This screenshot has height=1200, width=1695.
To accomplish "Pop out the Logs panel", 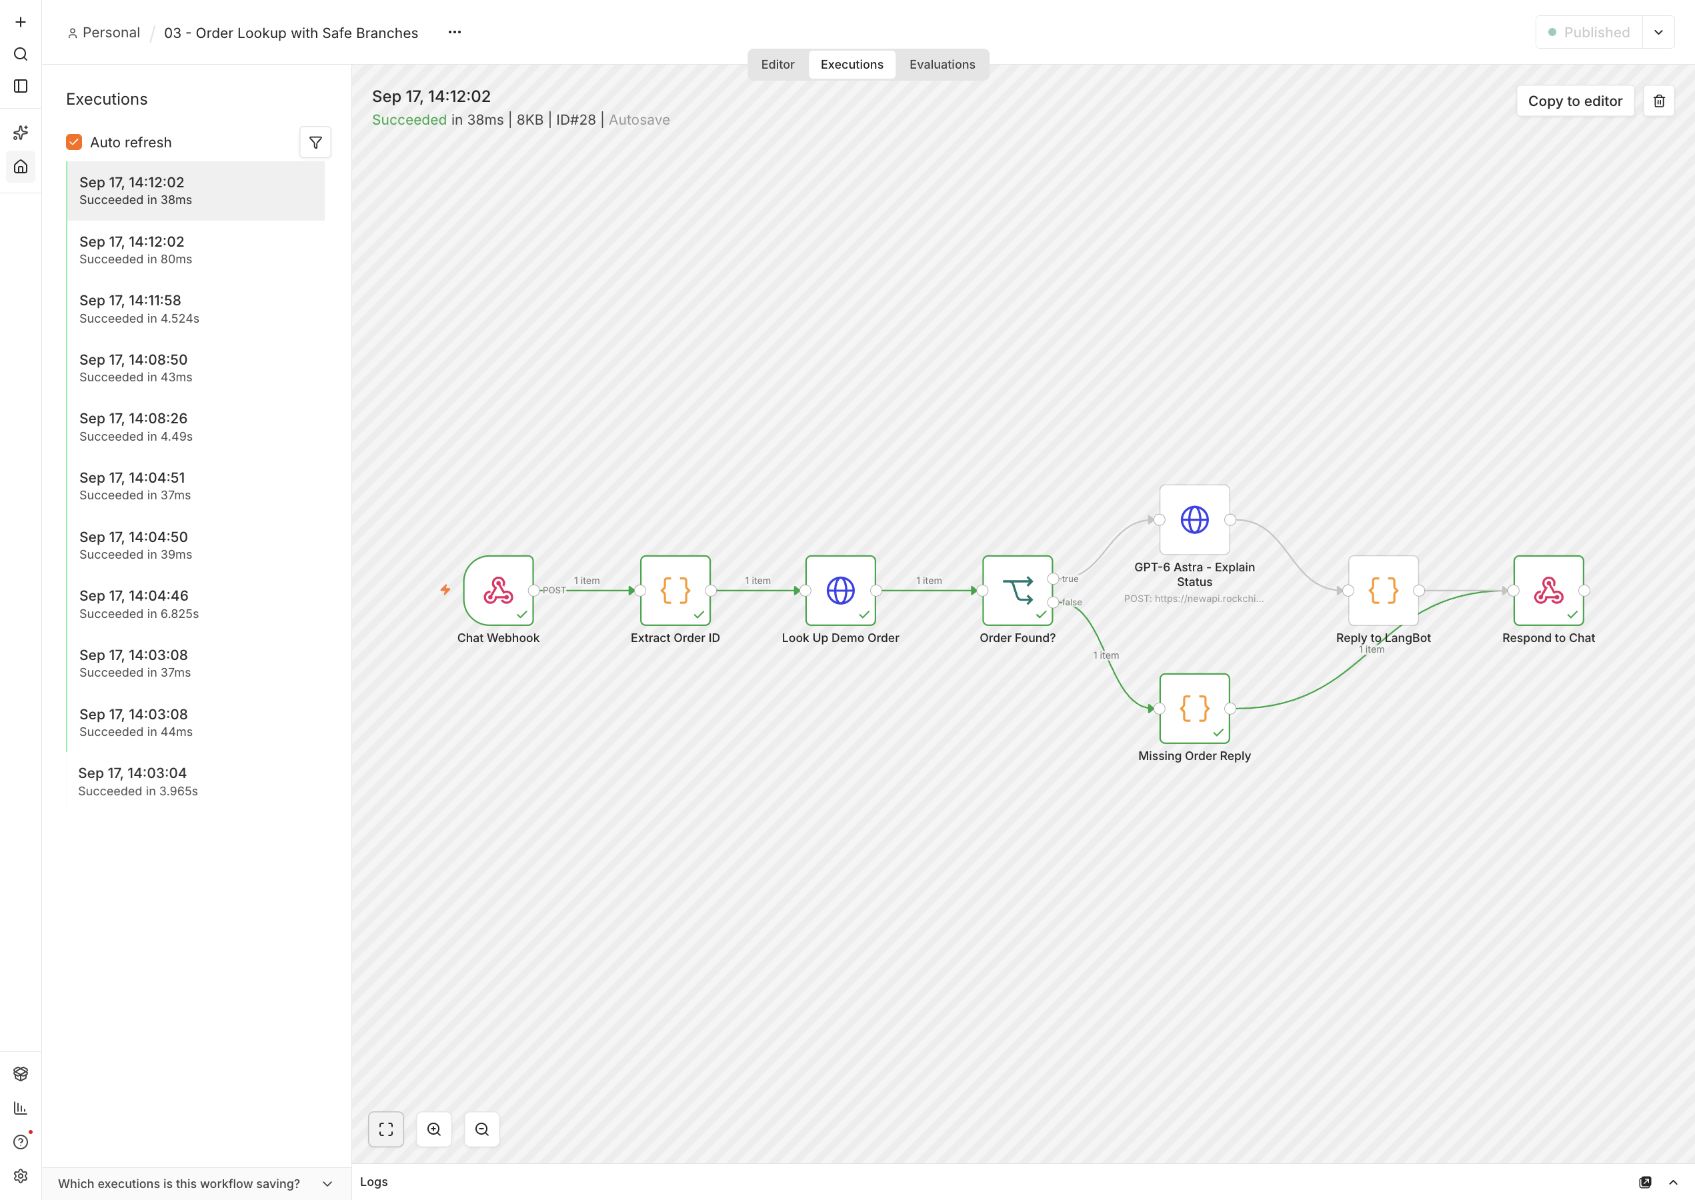I will [1645, 1182].
